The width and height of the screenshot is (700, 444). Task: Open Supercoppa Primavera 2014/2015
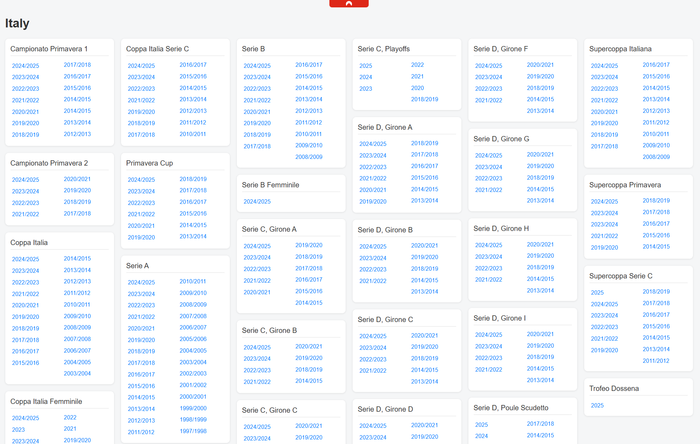pyautogui.click(x=656, y=247)
